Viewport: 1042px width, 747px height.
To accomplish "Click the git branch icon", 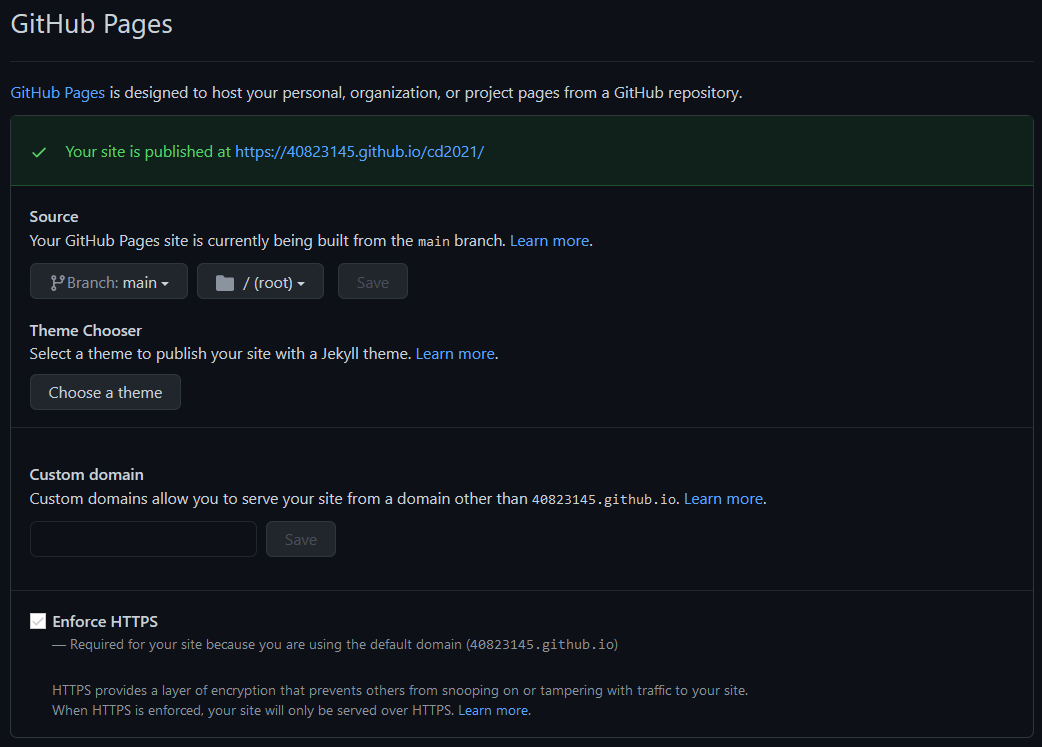I will (x=57, y=283).
